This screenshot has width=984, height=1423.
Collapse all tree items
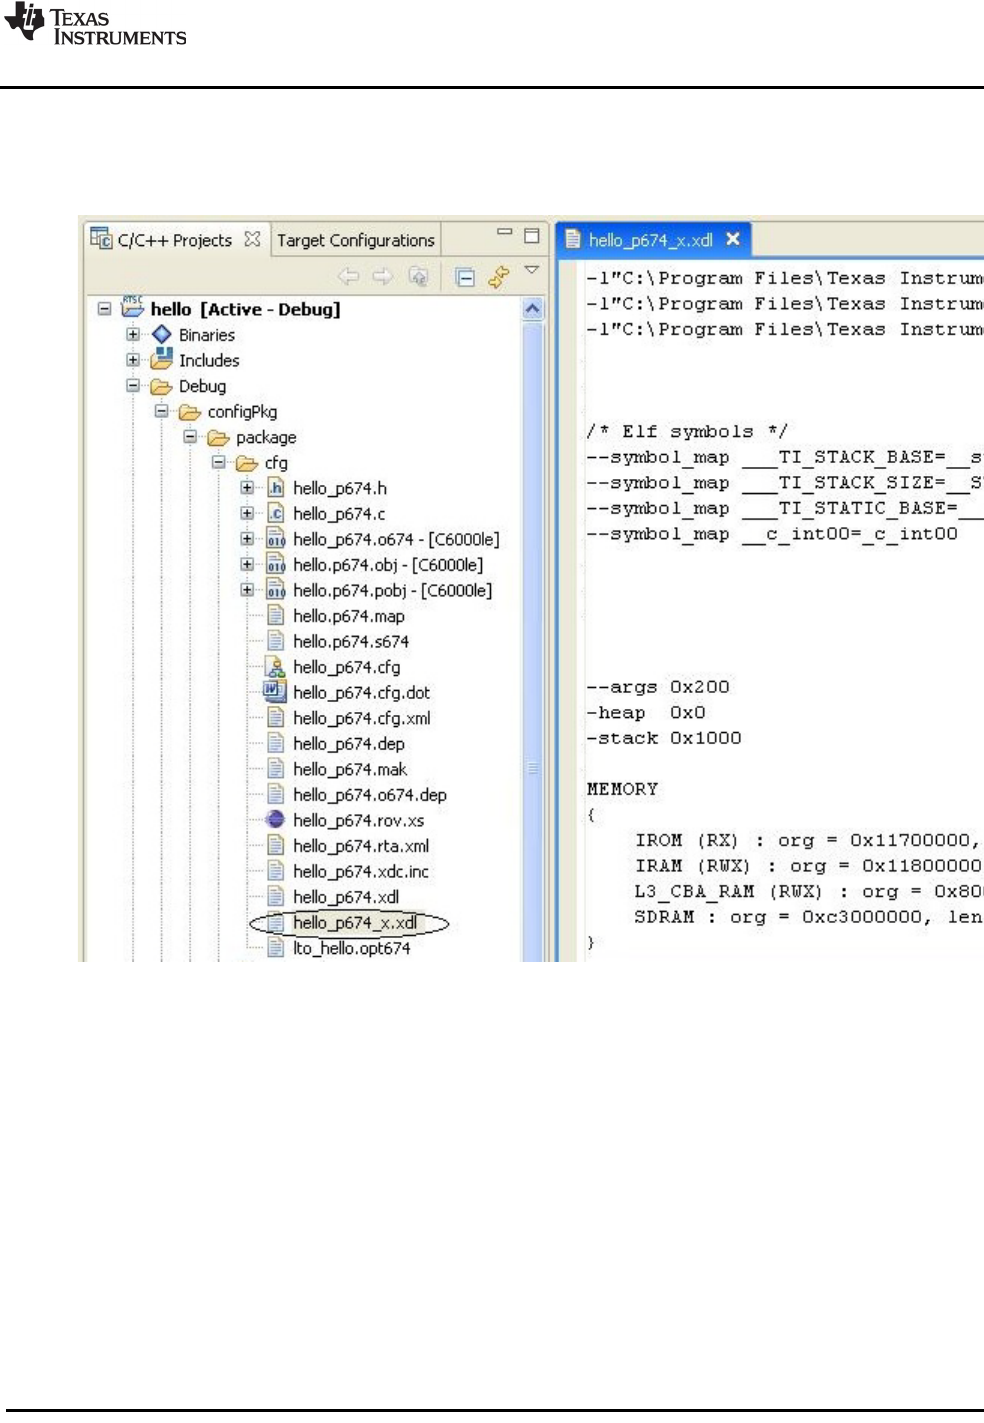pos(465,277)
